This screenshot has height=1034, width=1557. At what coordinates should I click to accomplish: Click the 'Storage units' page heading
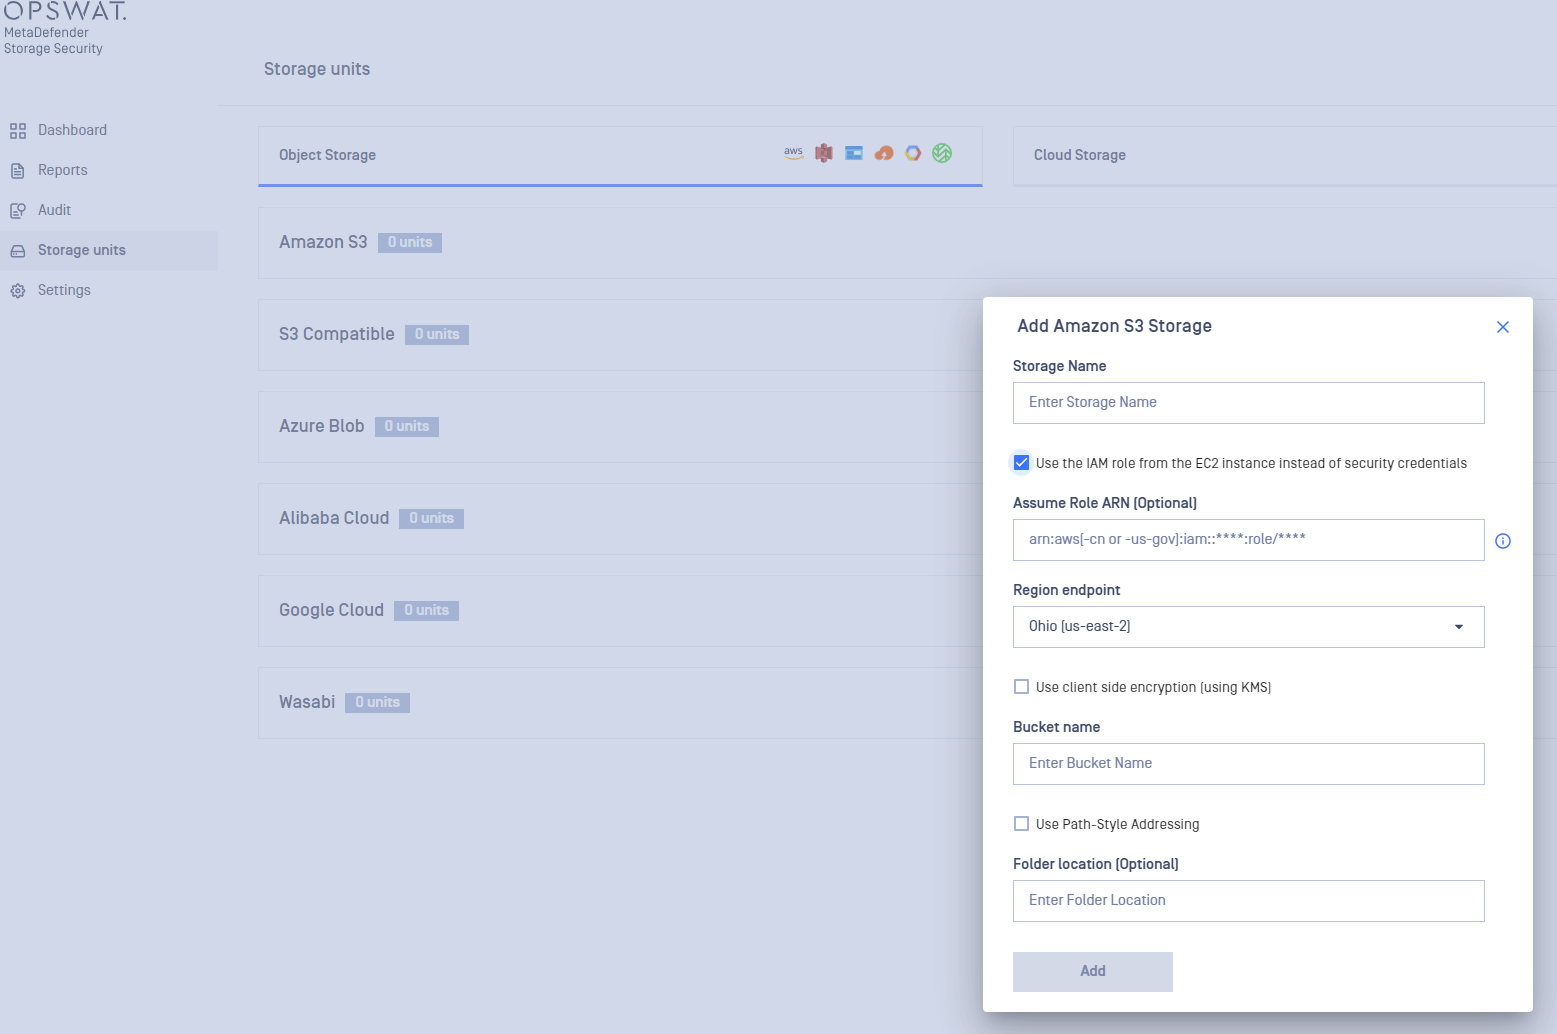tap(317, 69)
